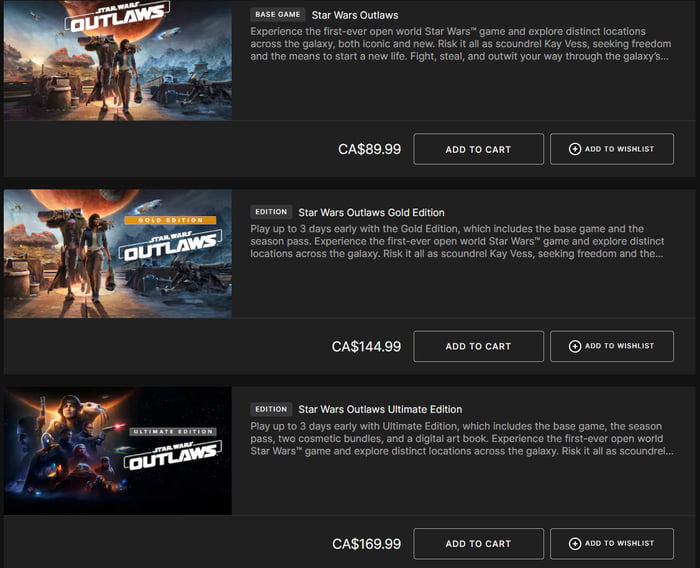Click the CA$144.99 price label
The image size is (700, 568).
(x=366, y=347)
